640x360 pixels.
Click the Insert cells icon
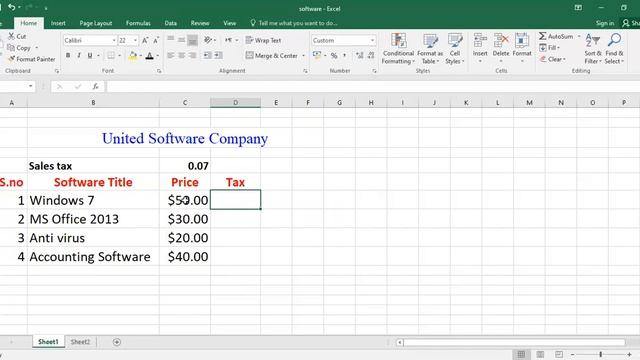tap(480, 41)
